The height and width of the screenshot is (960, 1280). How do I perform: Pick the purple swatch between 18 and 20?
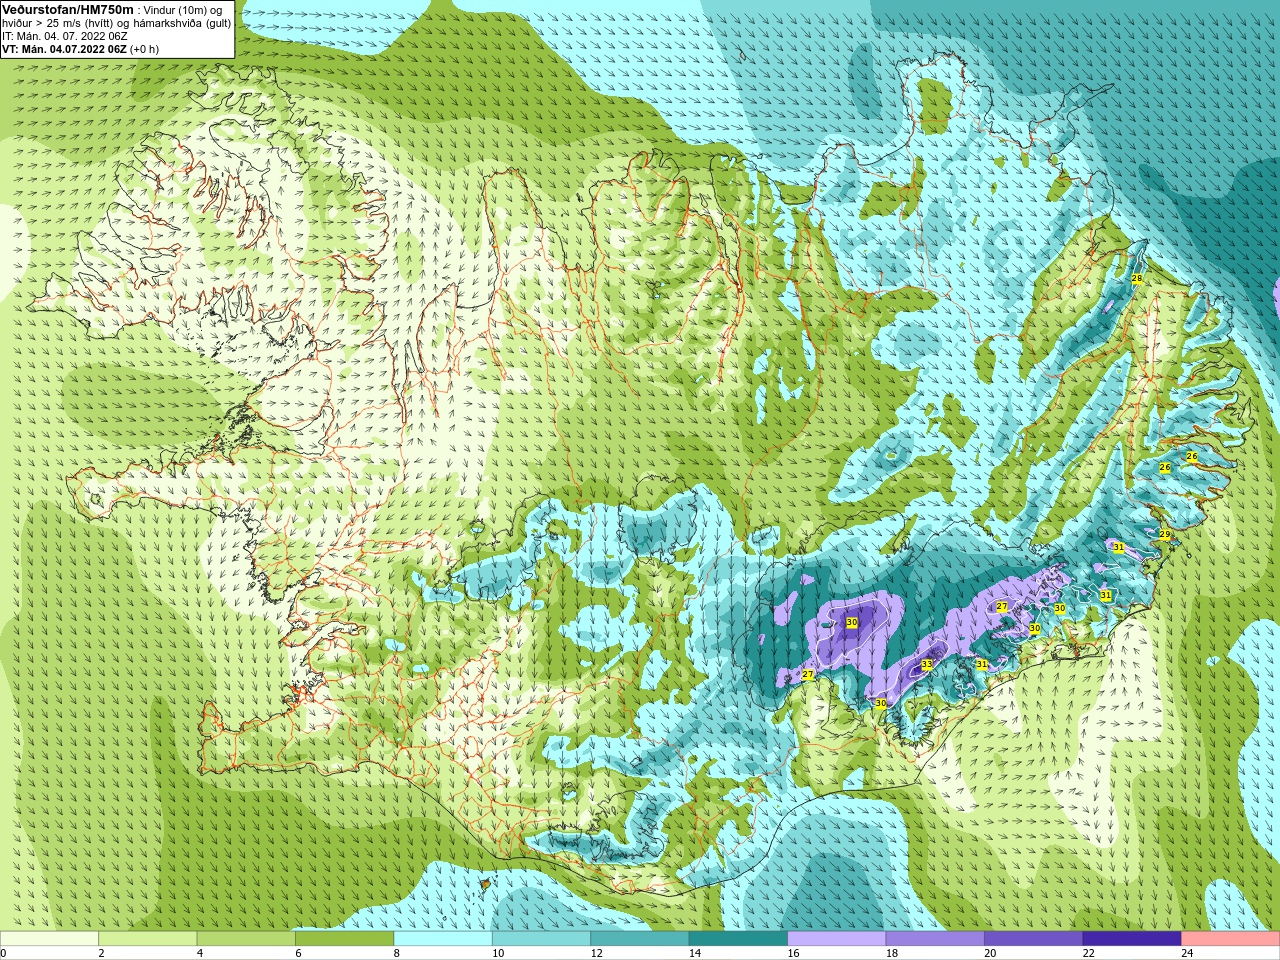[x=935, y=939]
